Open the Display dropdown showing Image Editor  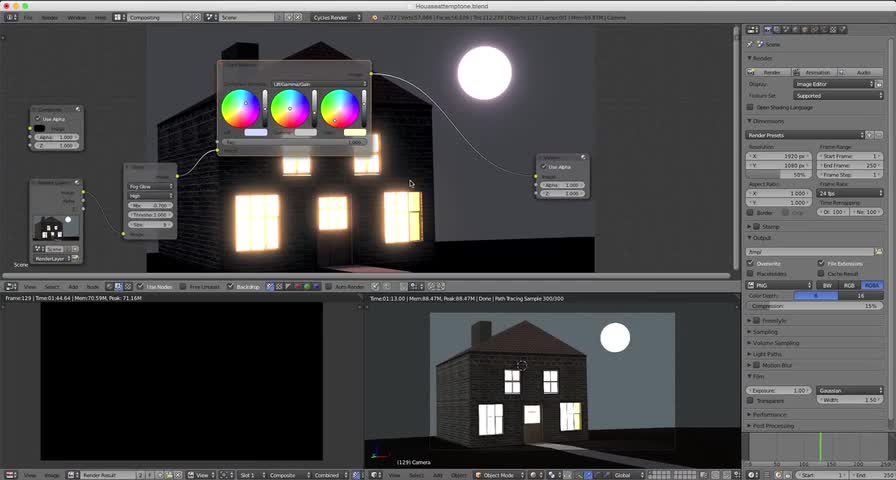[x=834, y=84]
